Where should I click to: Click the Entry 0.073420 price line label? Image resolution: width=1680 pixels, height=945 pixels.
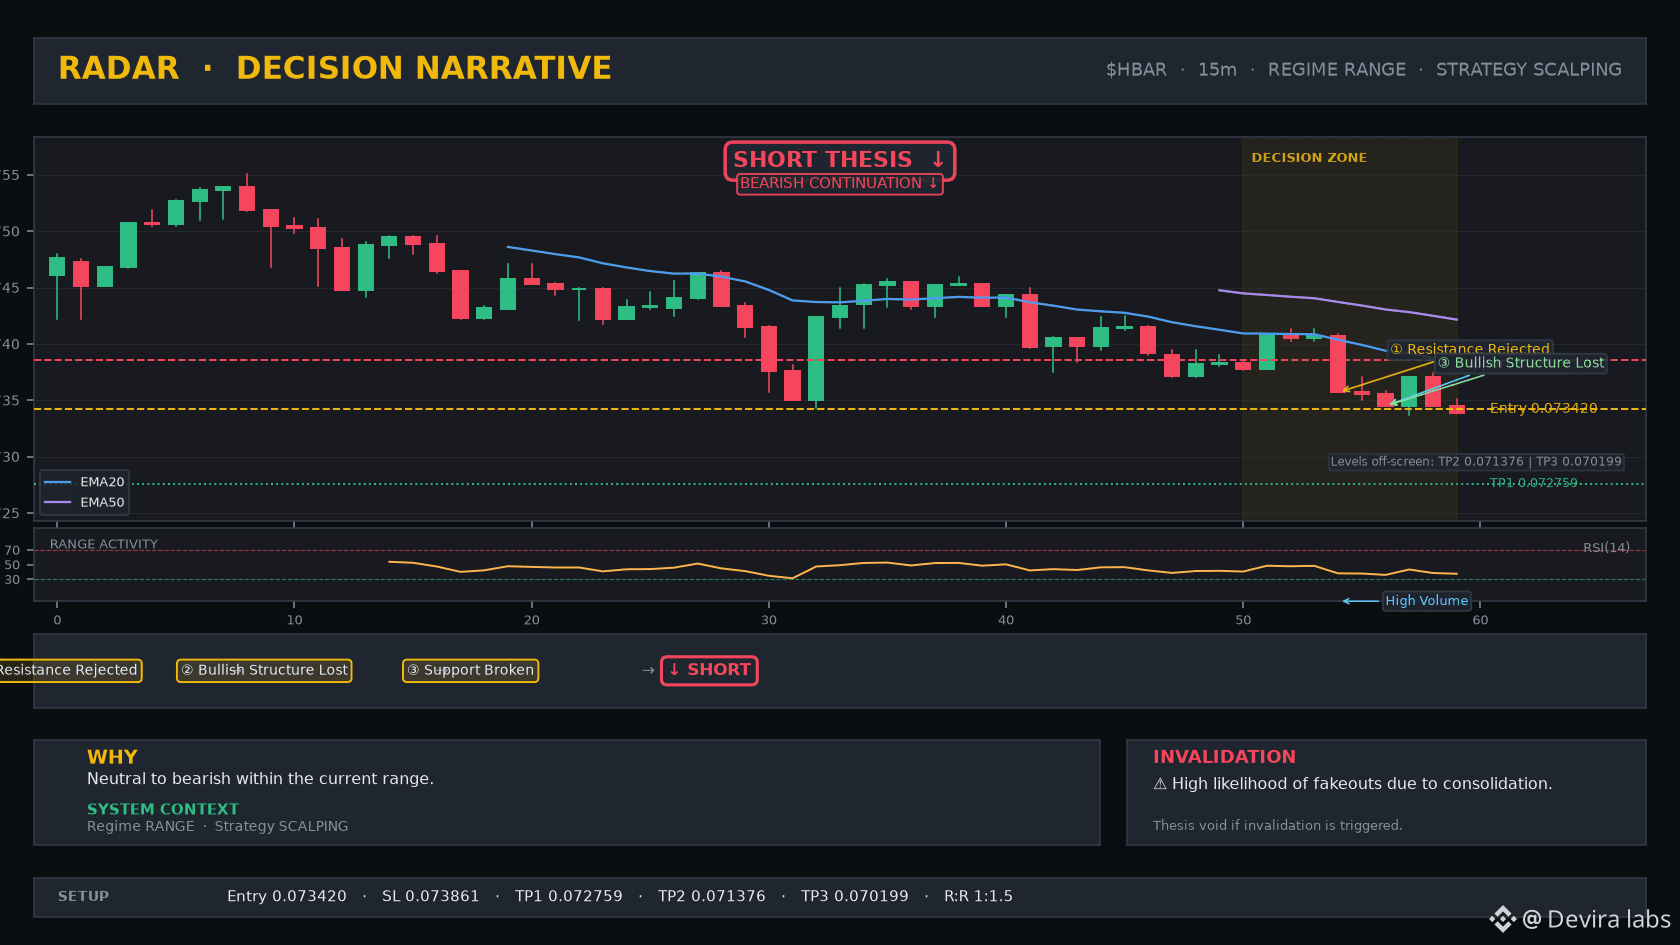[x=1543, y=408]
